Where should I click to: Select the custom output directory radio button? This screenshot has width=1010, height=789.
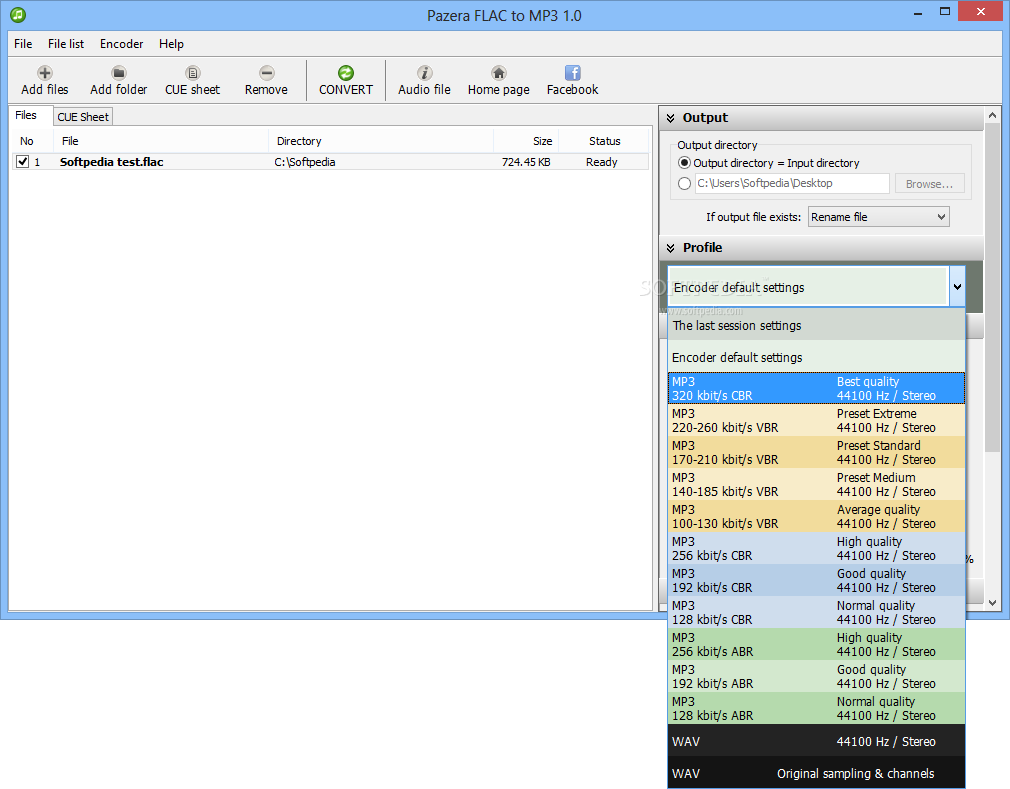coord(685,184)
